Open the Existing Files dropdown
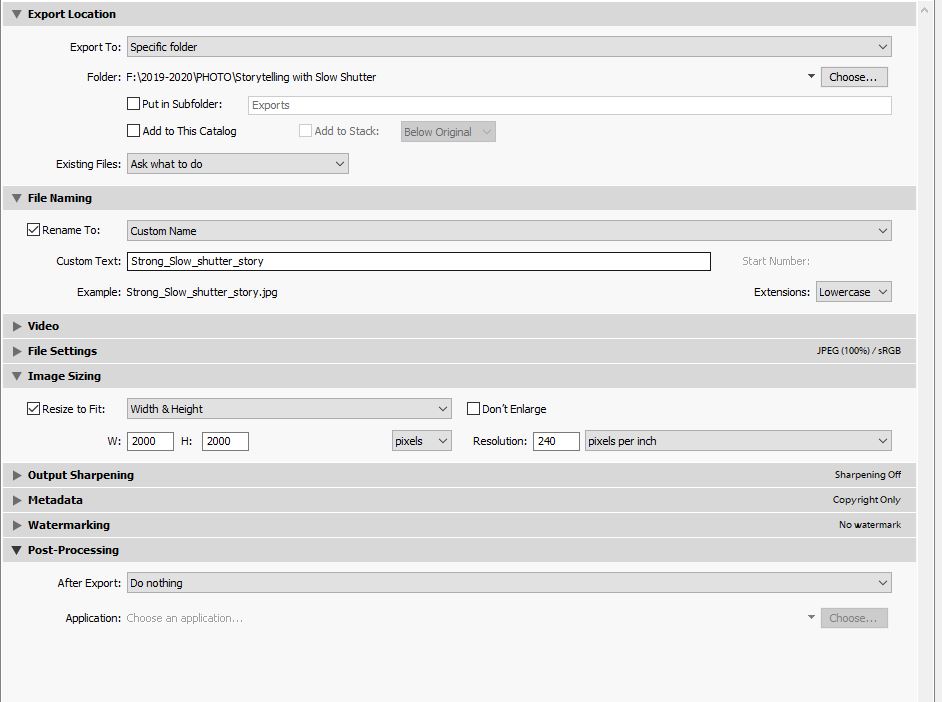The image size is (942, 702). click(237, 164)
